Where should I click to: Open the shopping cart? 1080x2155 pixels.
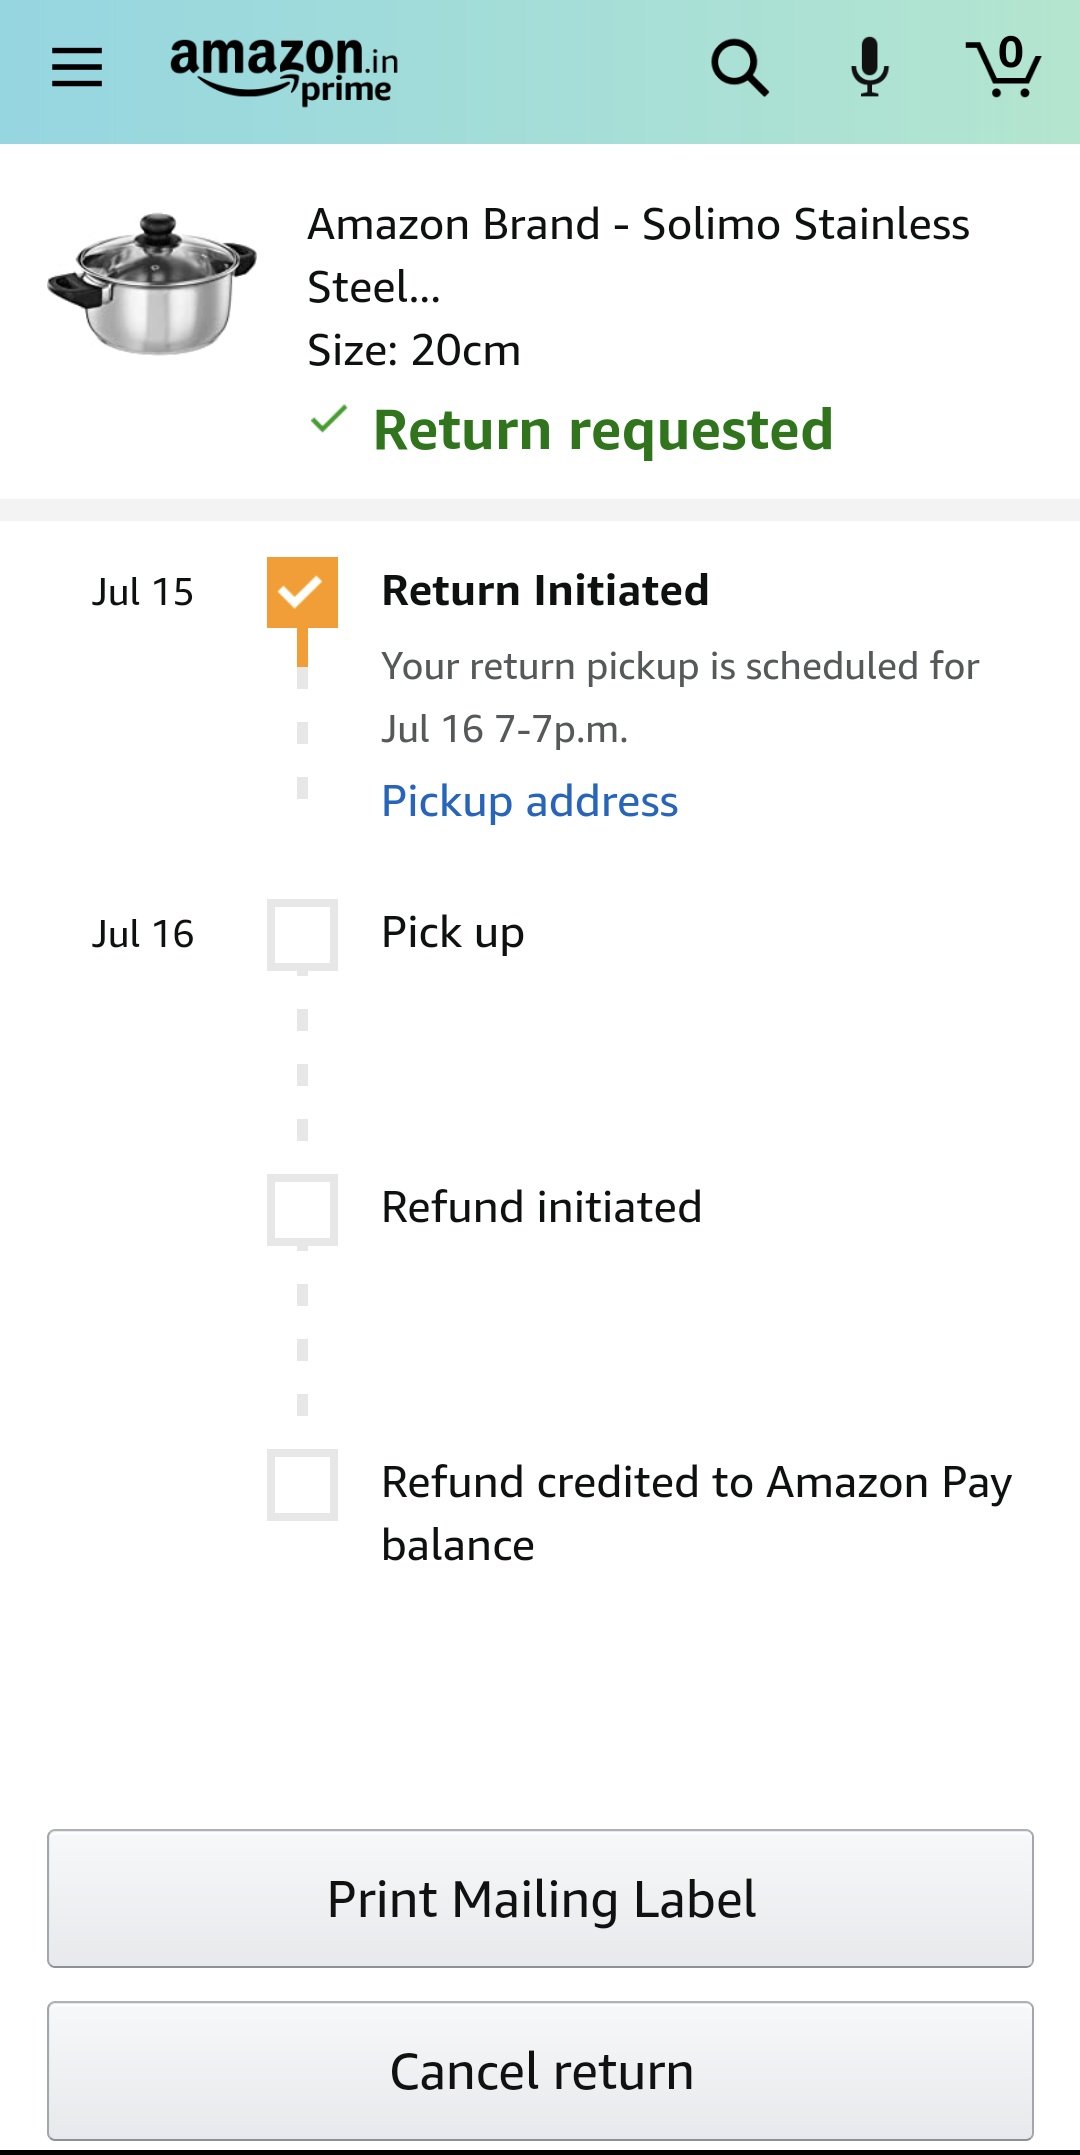point(1003,67)
